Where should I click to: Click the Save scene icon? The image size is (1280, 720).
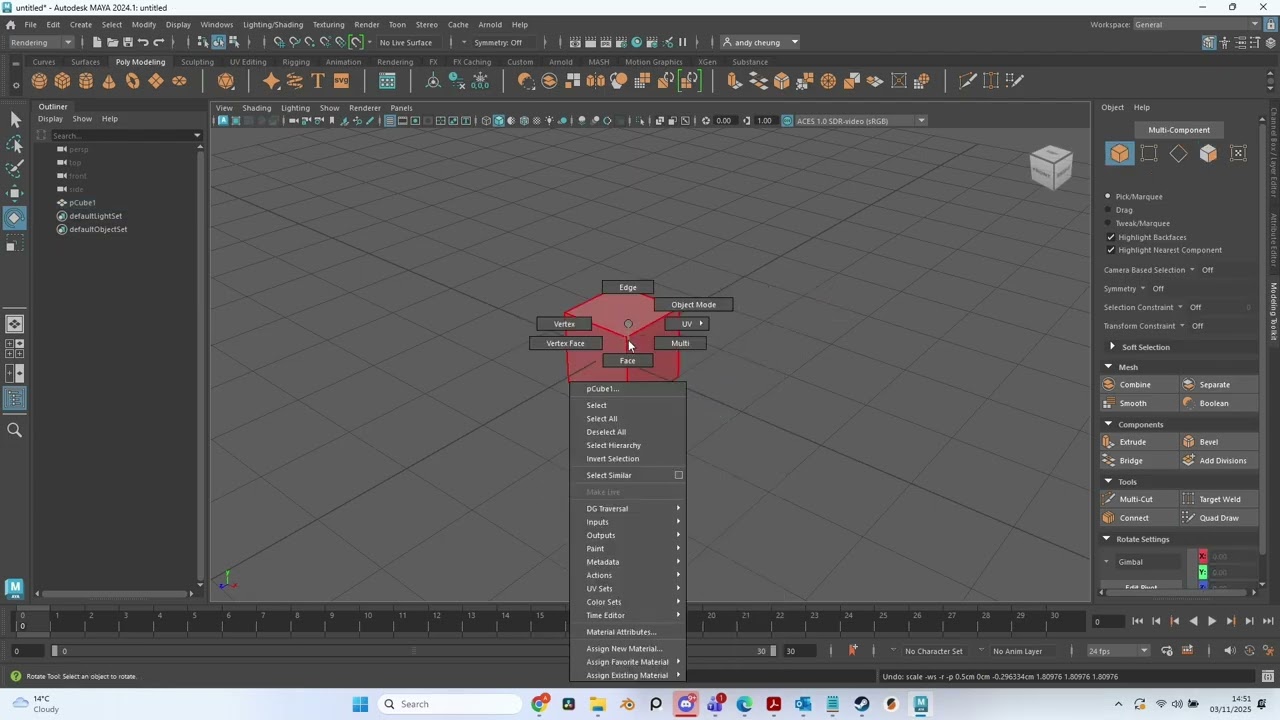[127, 42]
